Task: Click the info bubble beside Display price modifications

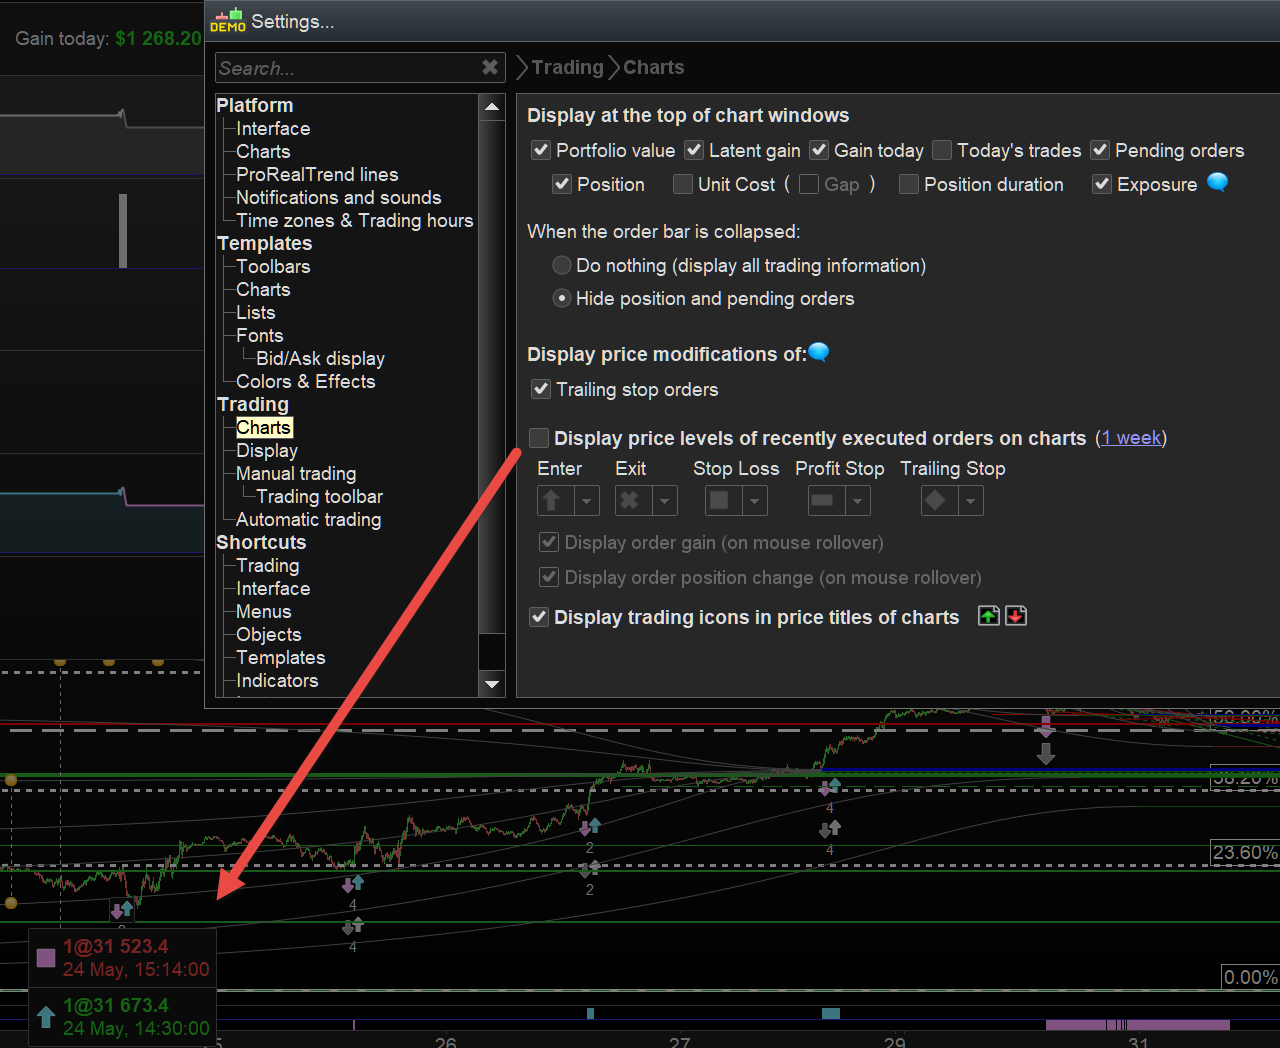Action: pyautogui.click(x=818, y=352)
